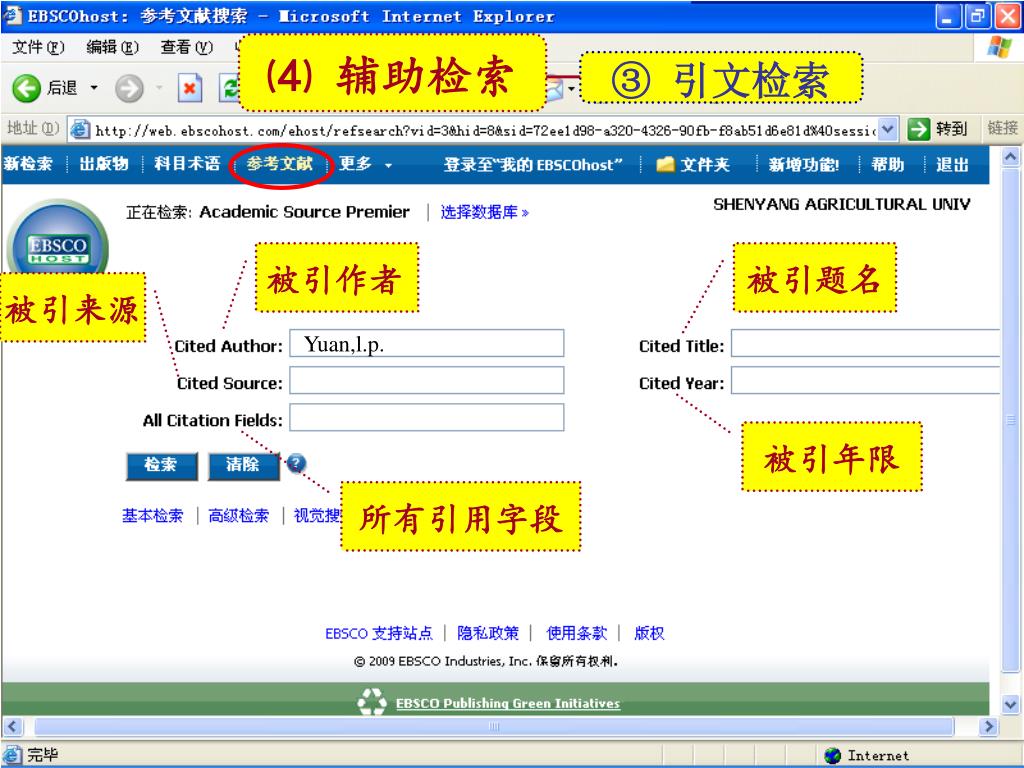Open the 隐私政策 link

[488, 633]
